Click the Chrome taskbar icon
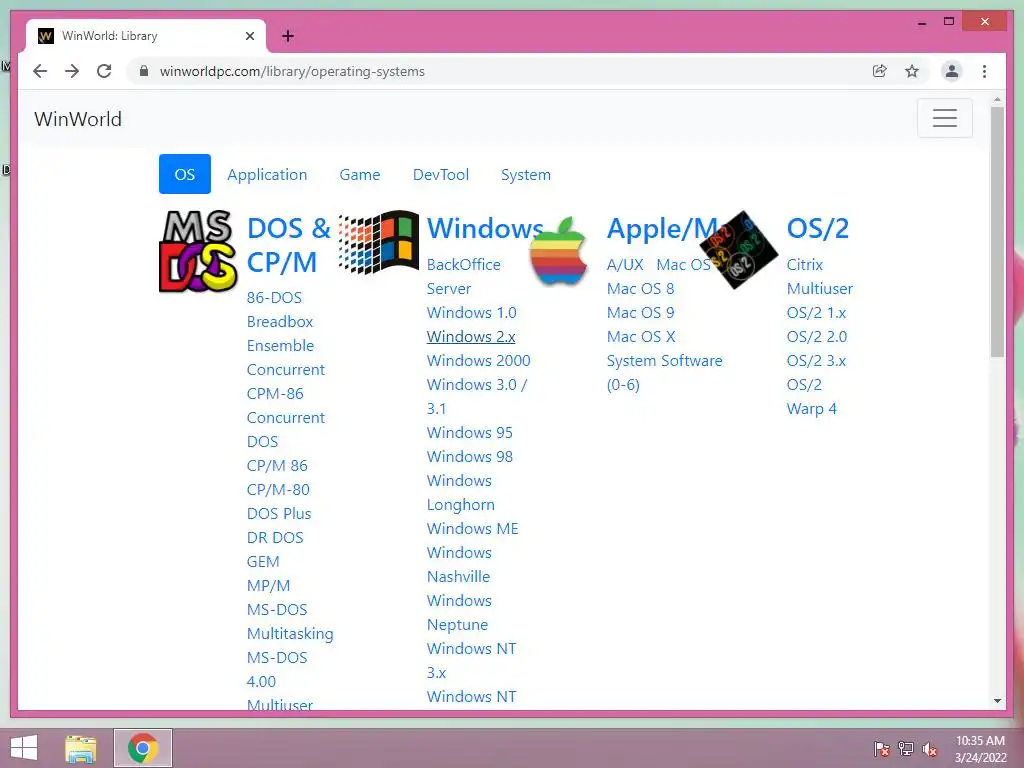This screenshot has width=1024, height=768. coord(143,748)
